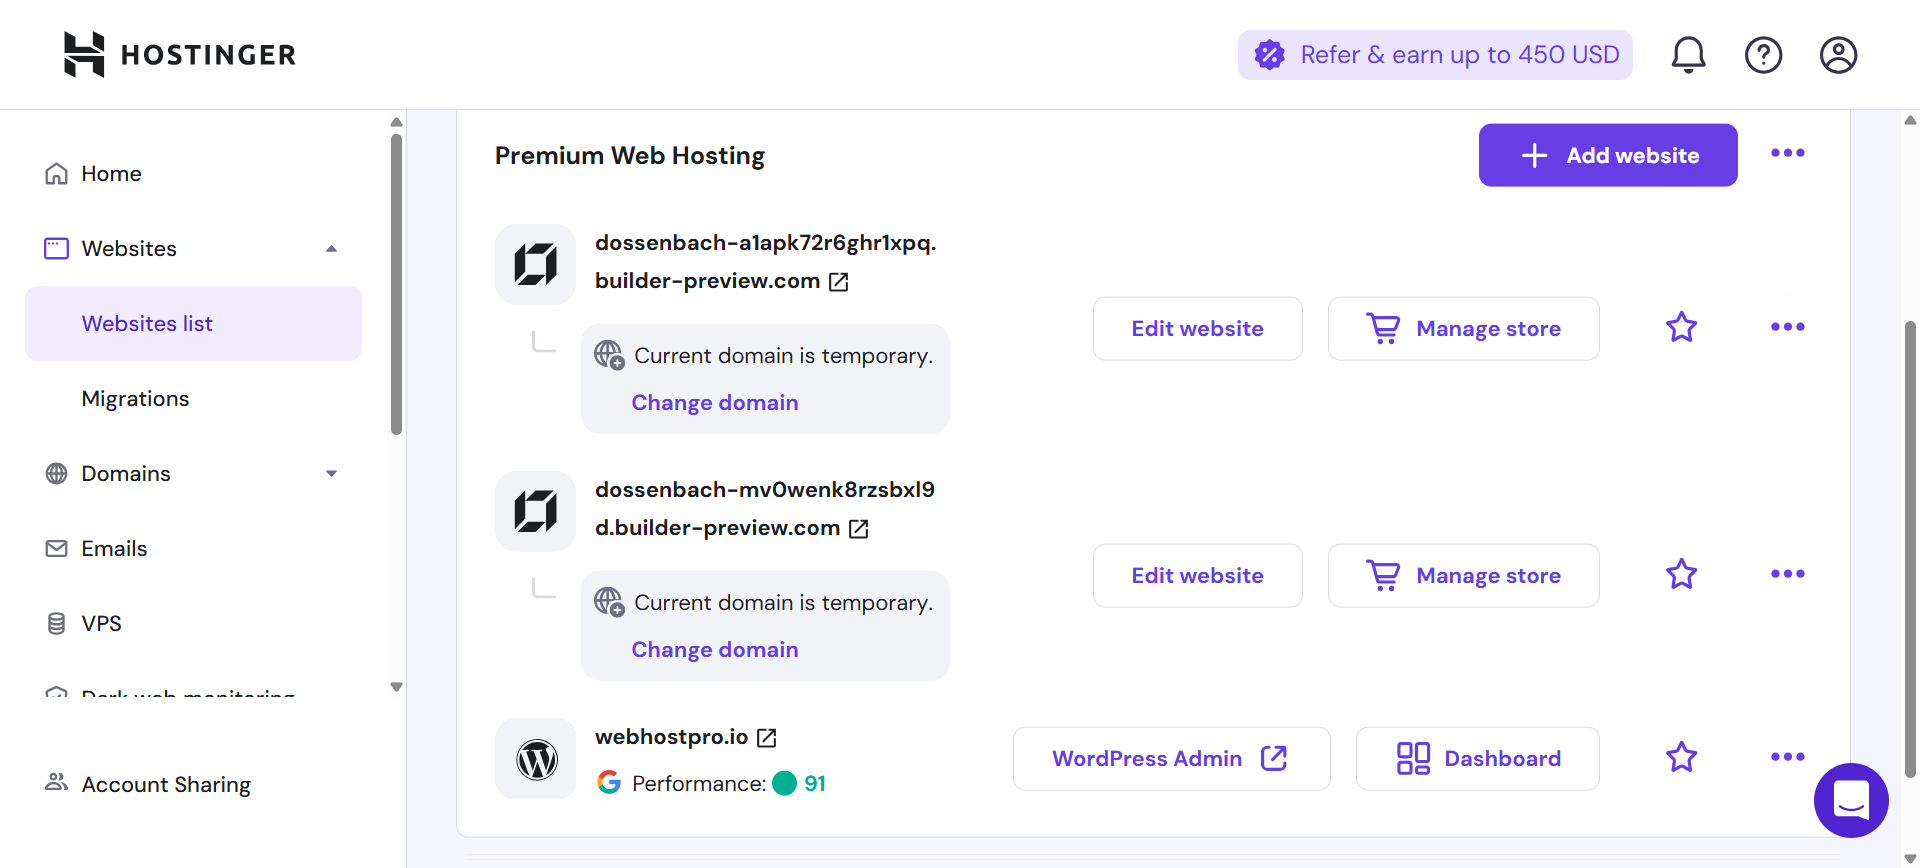
Task: Favorite the webhostpro.io website star
Action: [1682, 757]
